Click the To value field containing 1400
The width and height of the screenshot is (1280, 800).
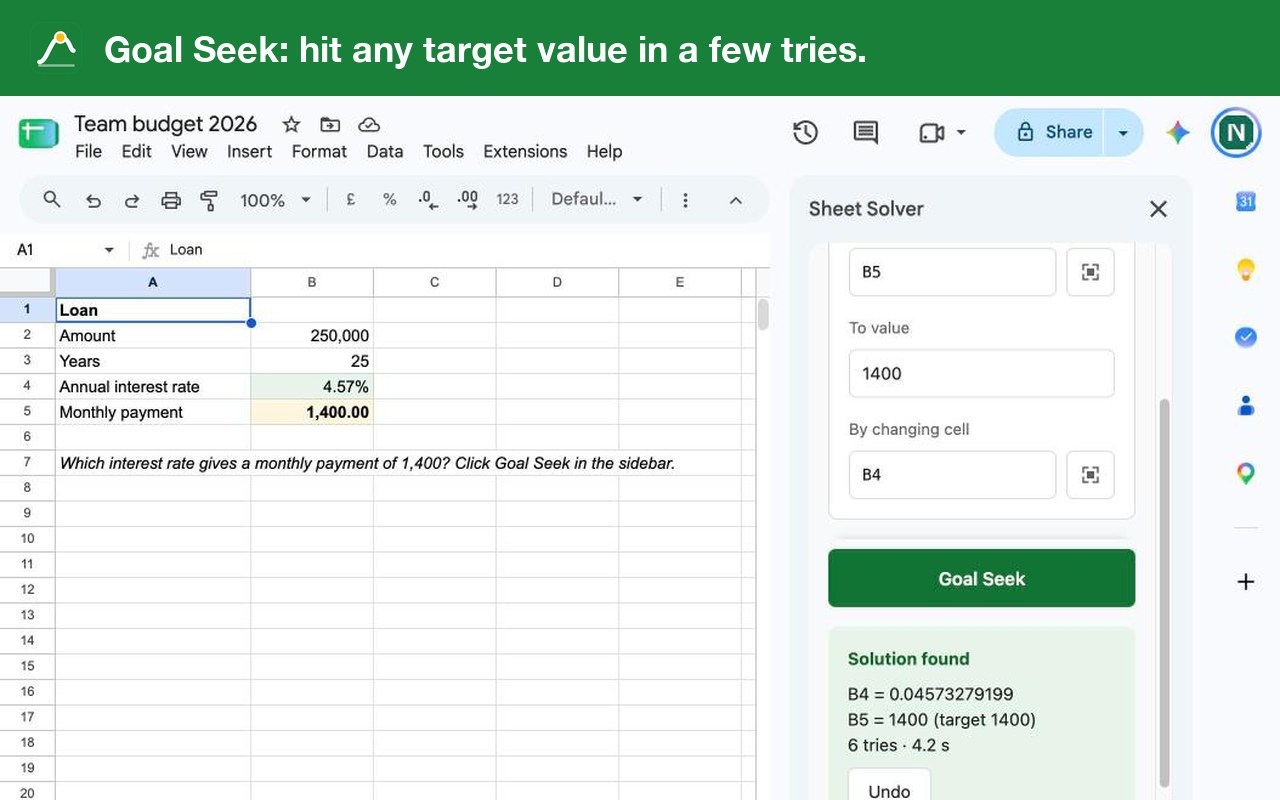point(981,373)
